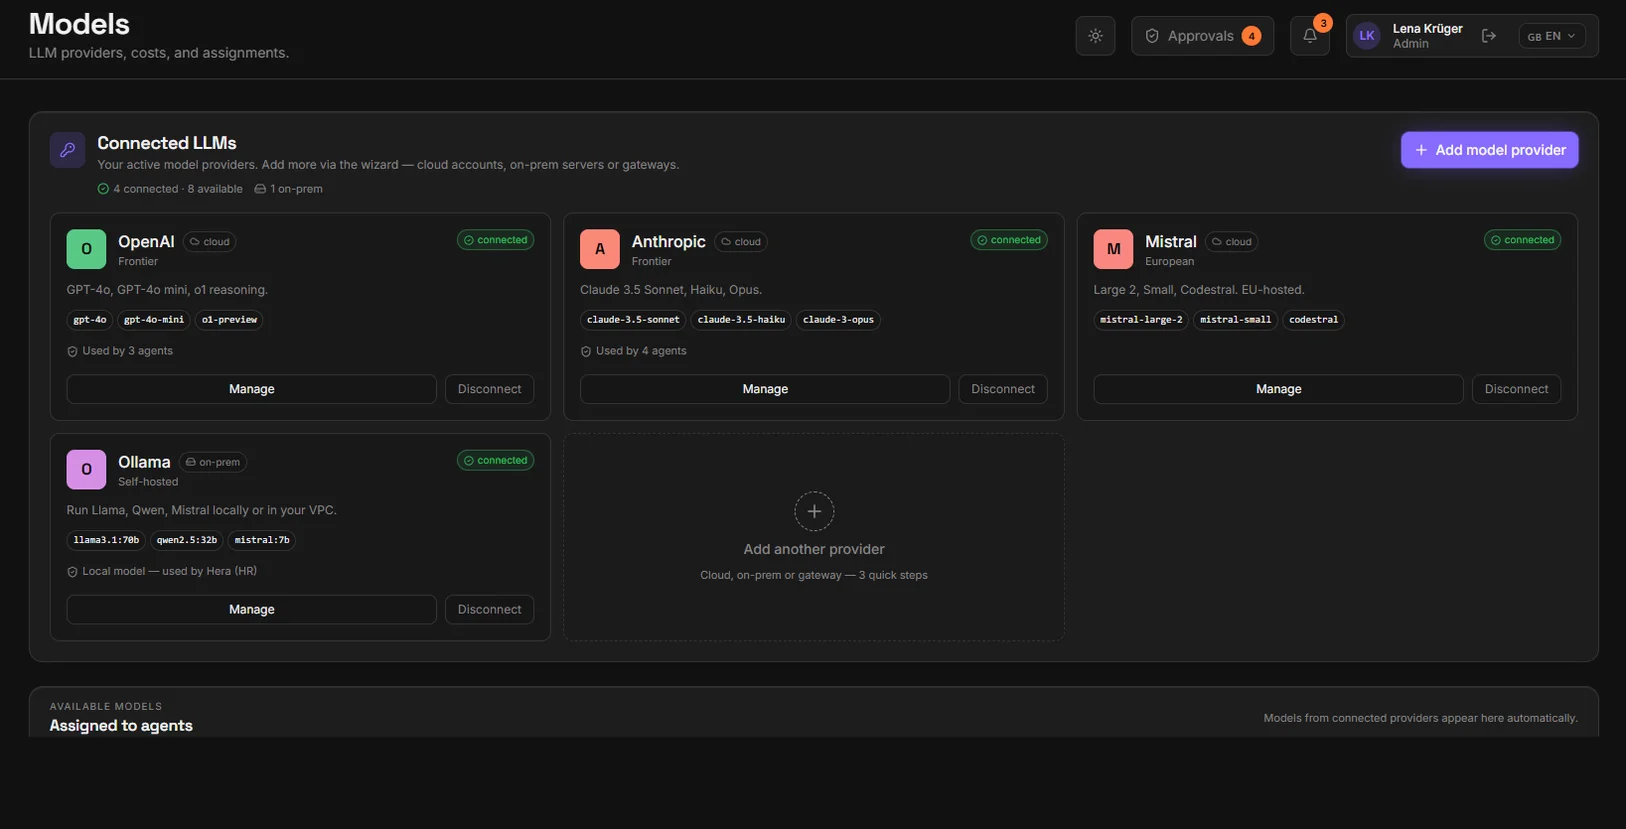
Task: Click the purple Ollama provider logo
Action: tap(86, 469)
